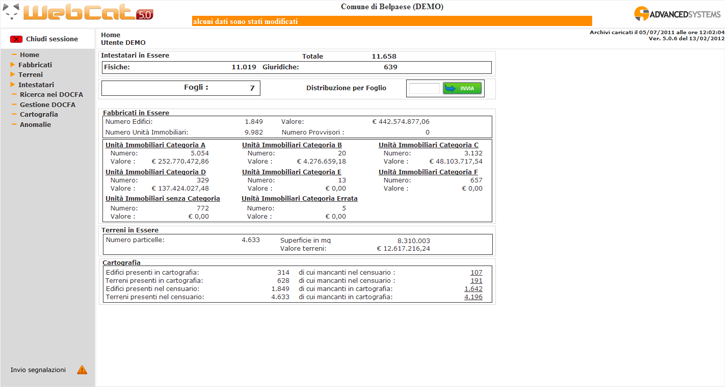Image resolution: width=725 pixels, height=387 pixels.
Task: Click the green INVIA button
Action: click(462, 88)
